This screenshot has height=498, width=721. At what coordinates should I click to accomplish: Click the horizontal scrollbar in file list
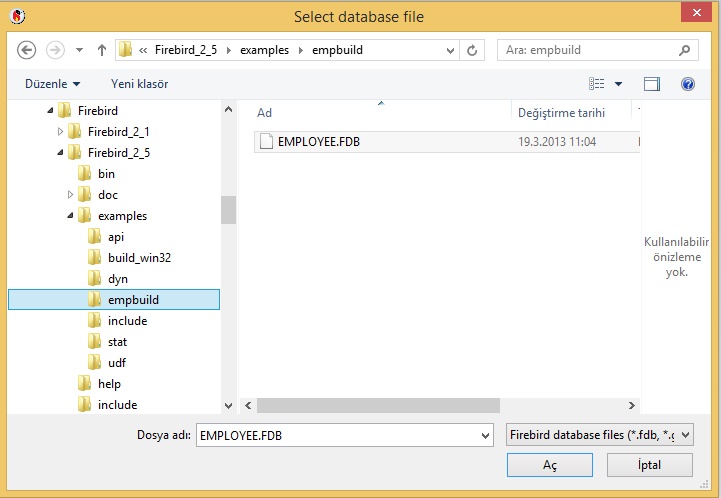(378, 405)
